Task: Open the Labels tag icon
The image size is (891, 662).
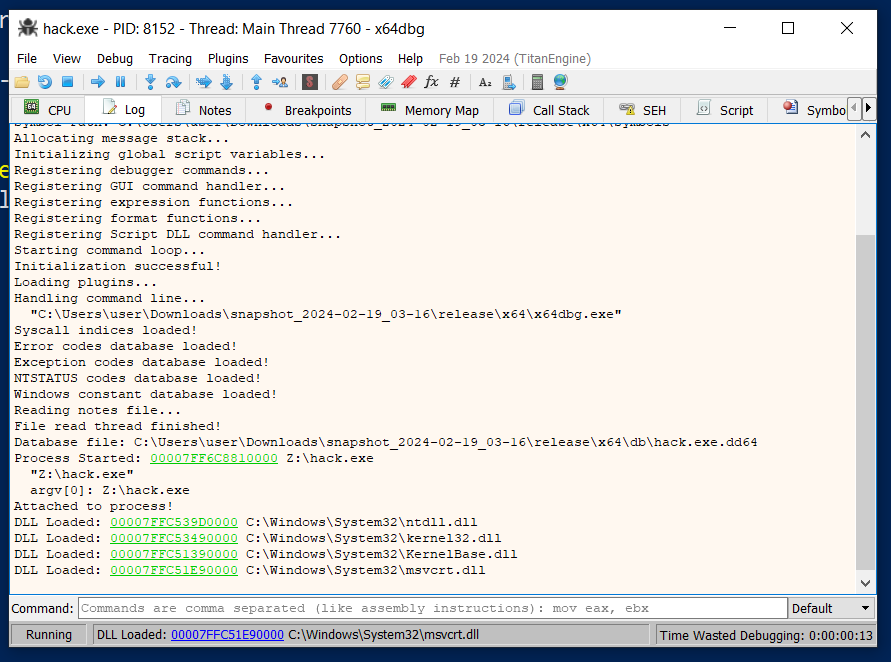Action: 385,82
